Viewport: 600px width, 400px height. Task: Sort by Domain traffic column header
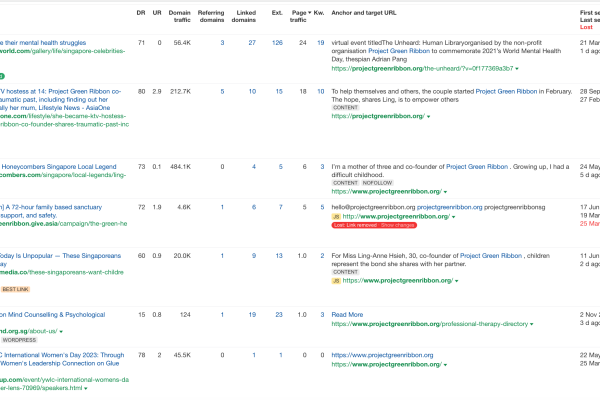click(179, 16)
